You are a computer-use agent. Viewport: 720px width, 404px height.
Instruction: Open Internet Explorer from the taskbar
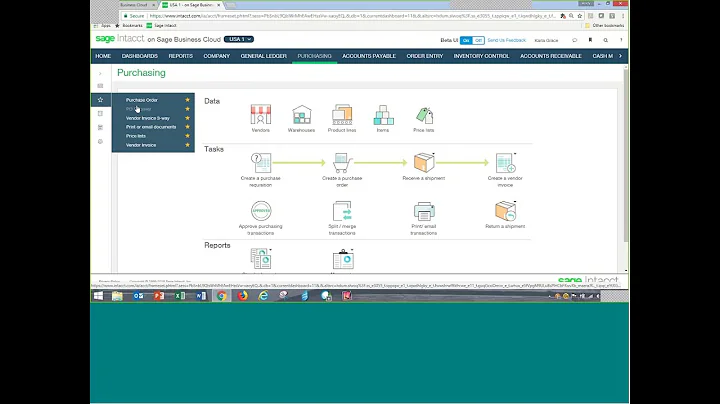pos(263,296)
